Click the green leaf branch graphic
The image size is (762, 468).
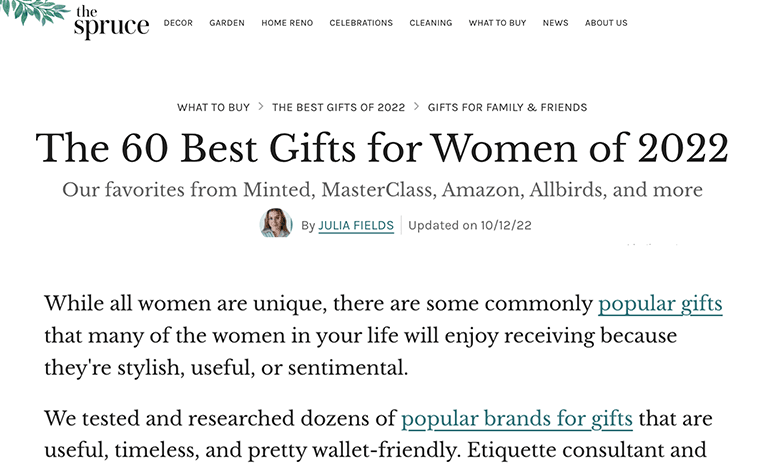(33, 11)
